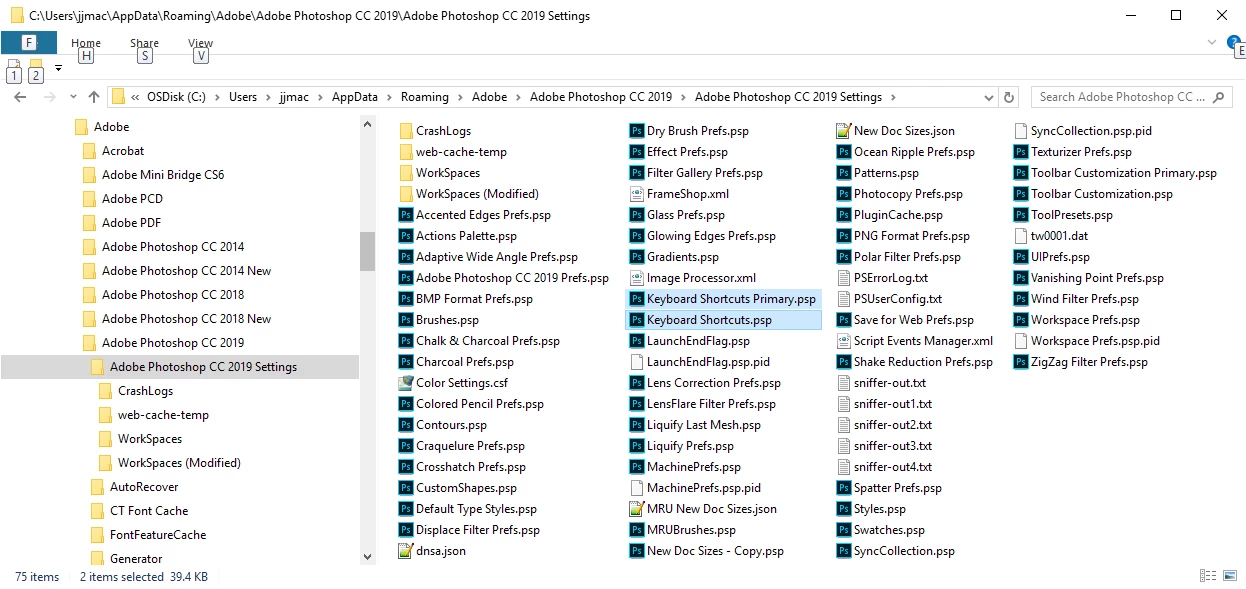Image resolution: width=1246 pixels, height=589 pixels.
Task: Expand the ribbon with the chevron arrow
Action: (x=1212, y=42)
